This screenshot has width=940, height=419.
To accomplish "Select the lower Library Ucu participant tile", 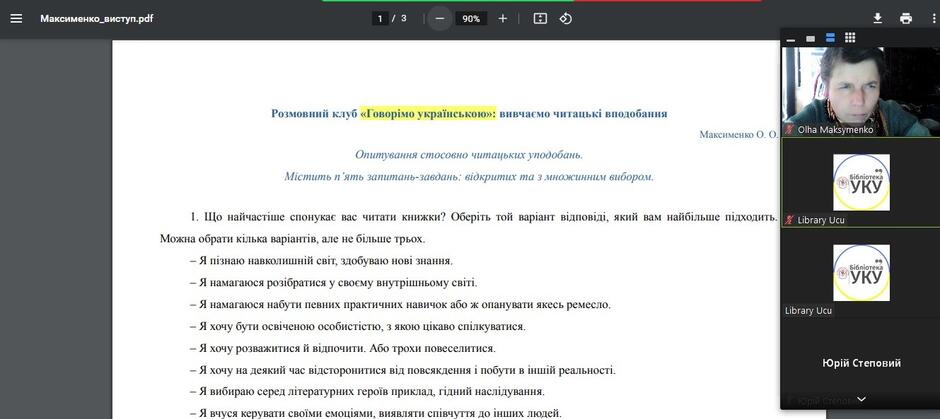I will click(x=861, y=273).
